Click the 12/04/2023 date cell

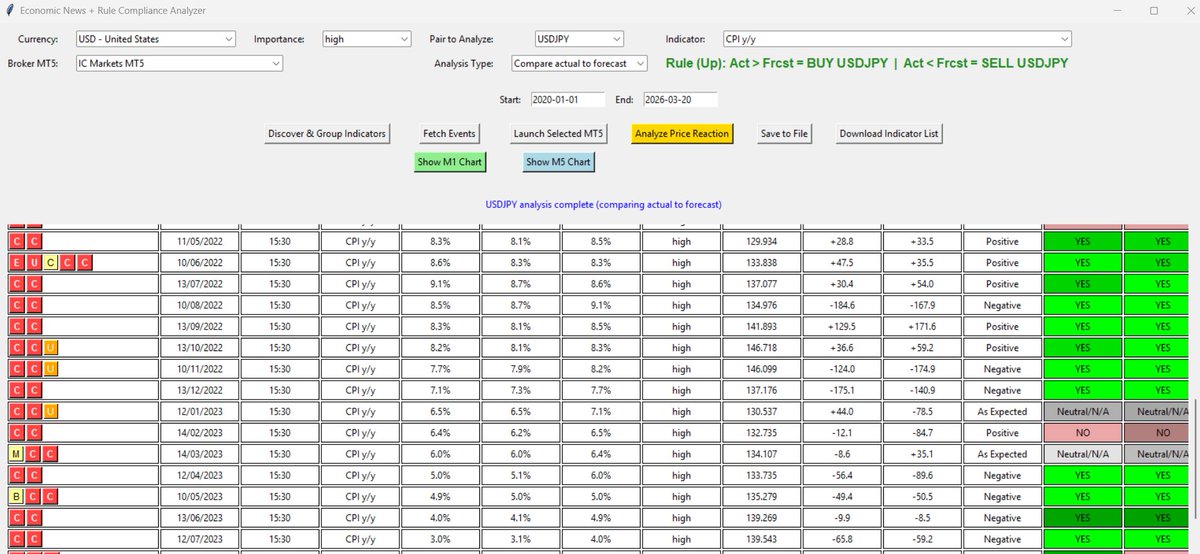click(x=200, y=475)
